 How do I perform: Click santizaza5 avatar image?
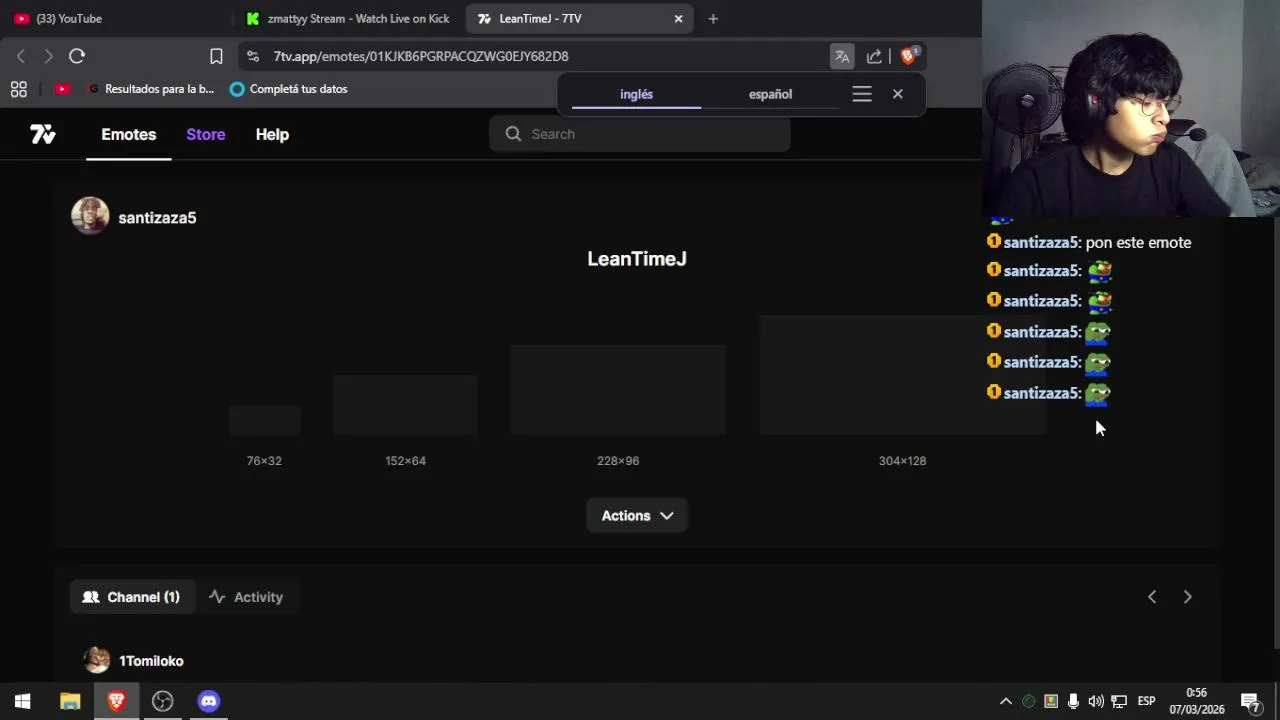(x=90, y=216)
